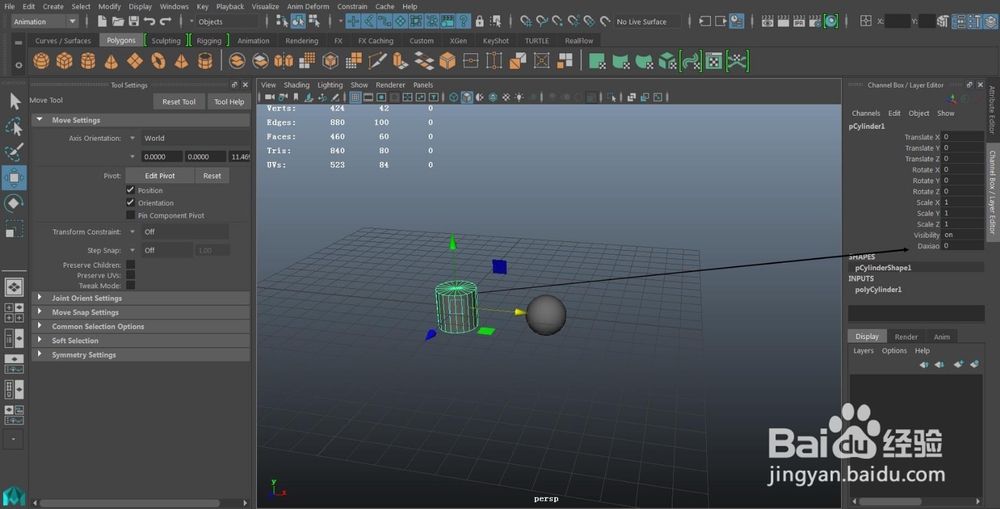Viewport: 1000px width, 509px height.
Task: Enable the Preserve Children checkbox
Action: click(130, 264)
